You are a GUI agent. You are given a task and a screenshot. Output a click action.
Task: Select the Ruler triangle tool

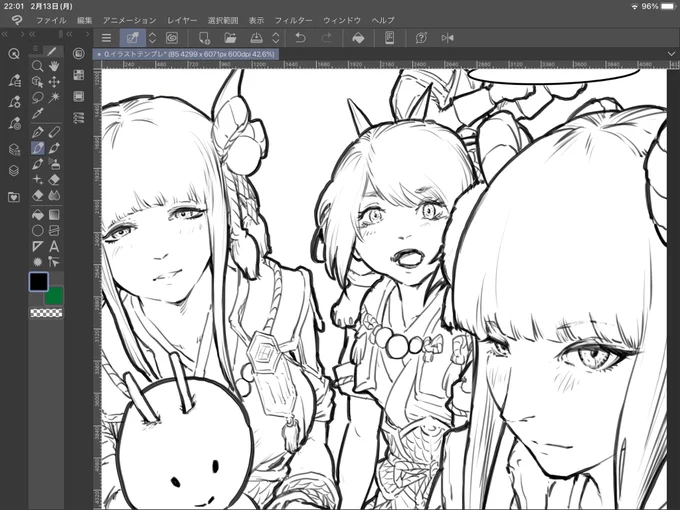click(x=38, y=246)
